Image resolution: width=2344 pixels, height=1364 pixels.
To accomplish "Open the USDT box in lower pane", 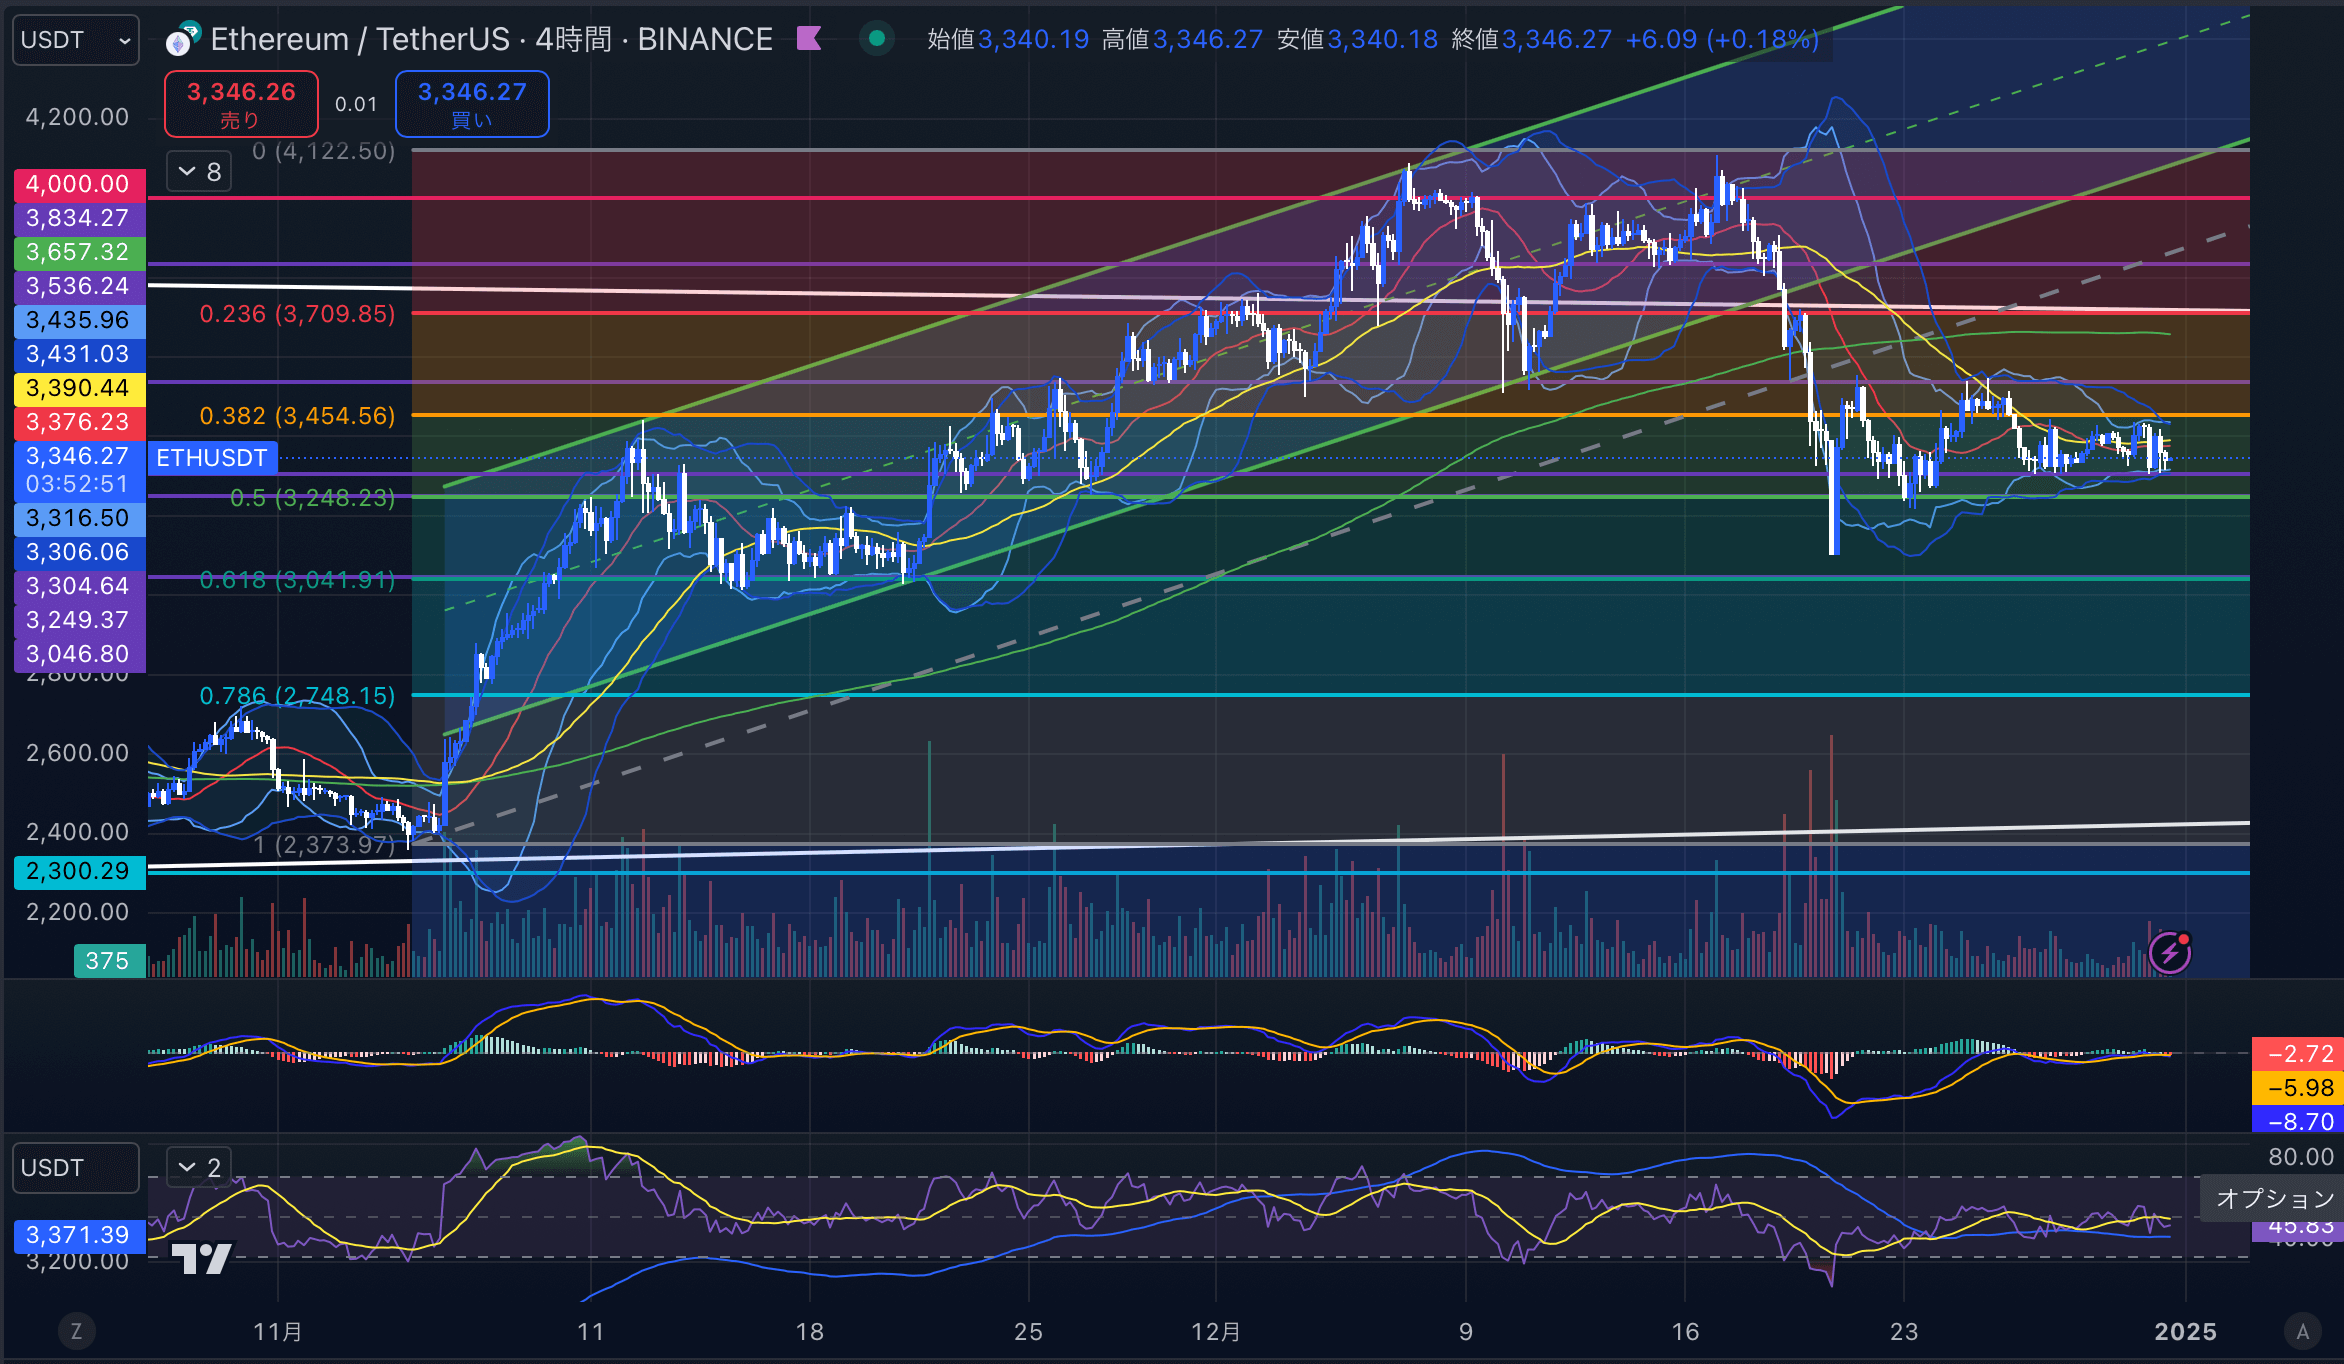I will (x=76, y=1168).
